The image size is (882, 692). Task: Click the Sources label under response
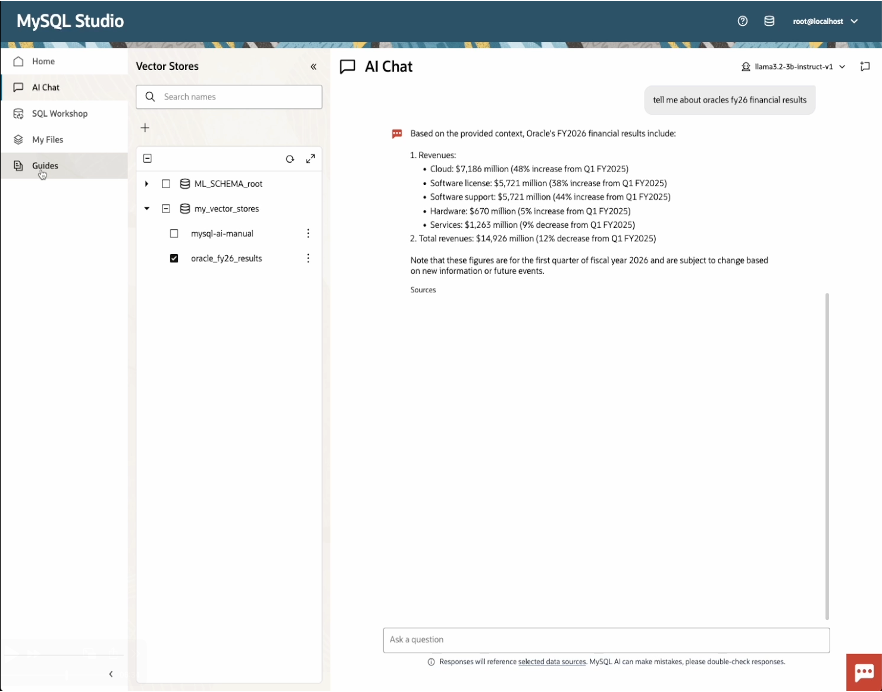pos(423,290)
